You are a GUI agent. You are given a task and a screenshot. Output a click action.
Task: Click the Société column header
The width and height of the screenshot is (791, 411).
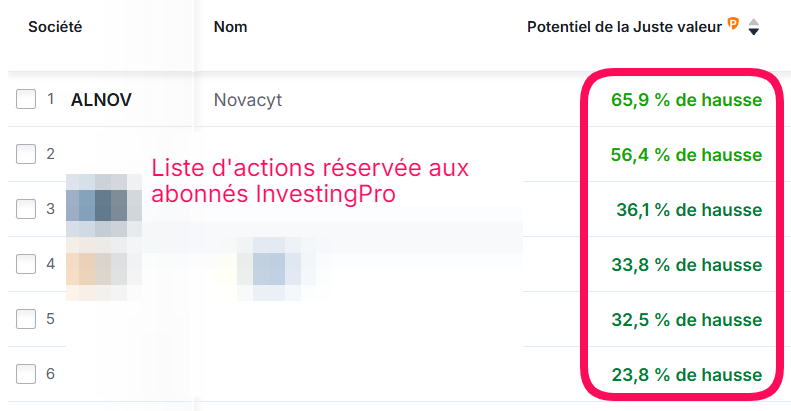pyautogui.click(x=55, y=27)
